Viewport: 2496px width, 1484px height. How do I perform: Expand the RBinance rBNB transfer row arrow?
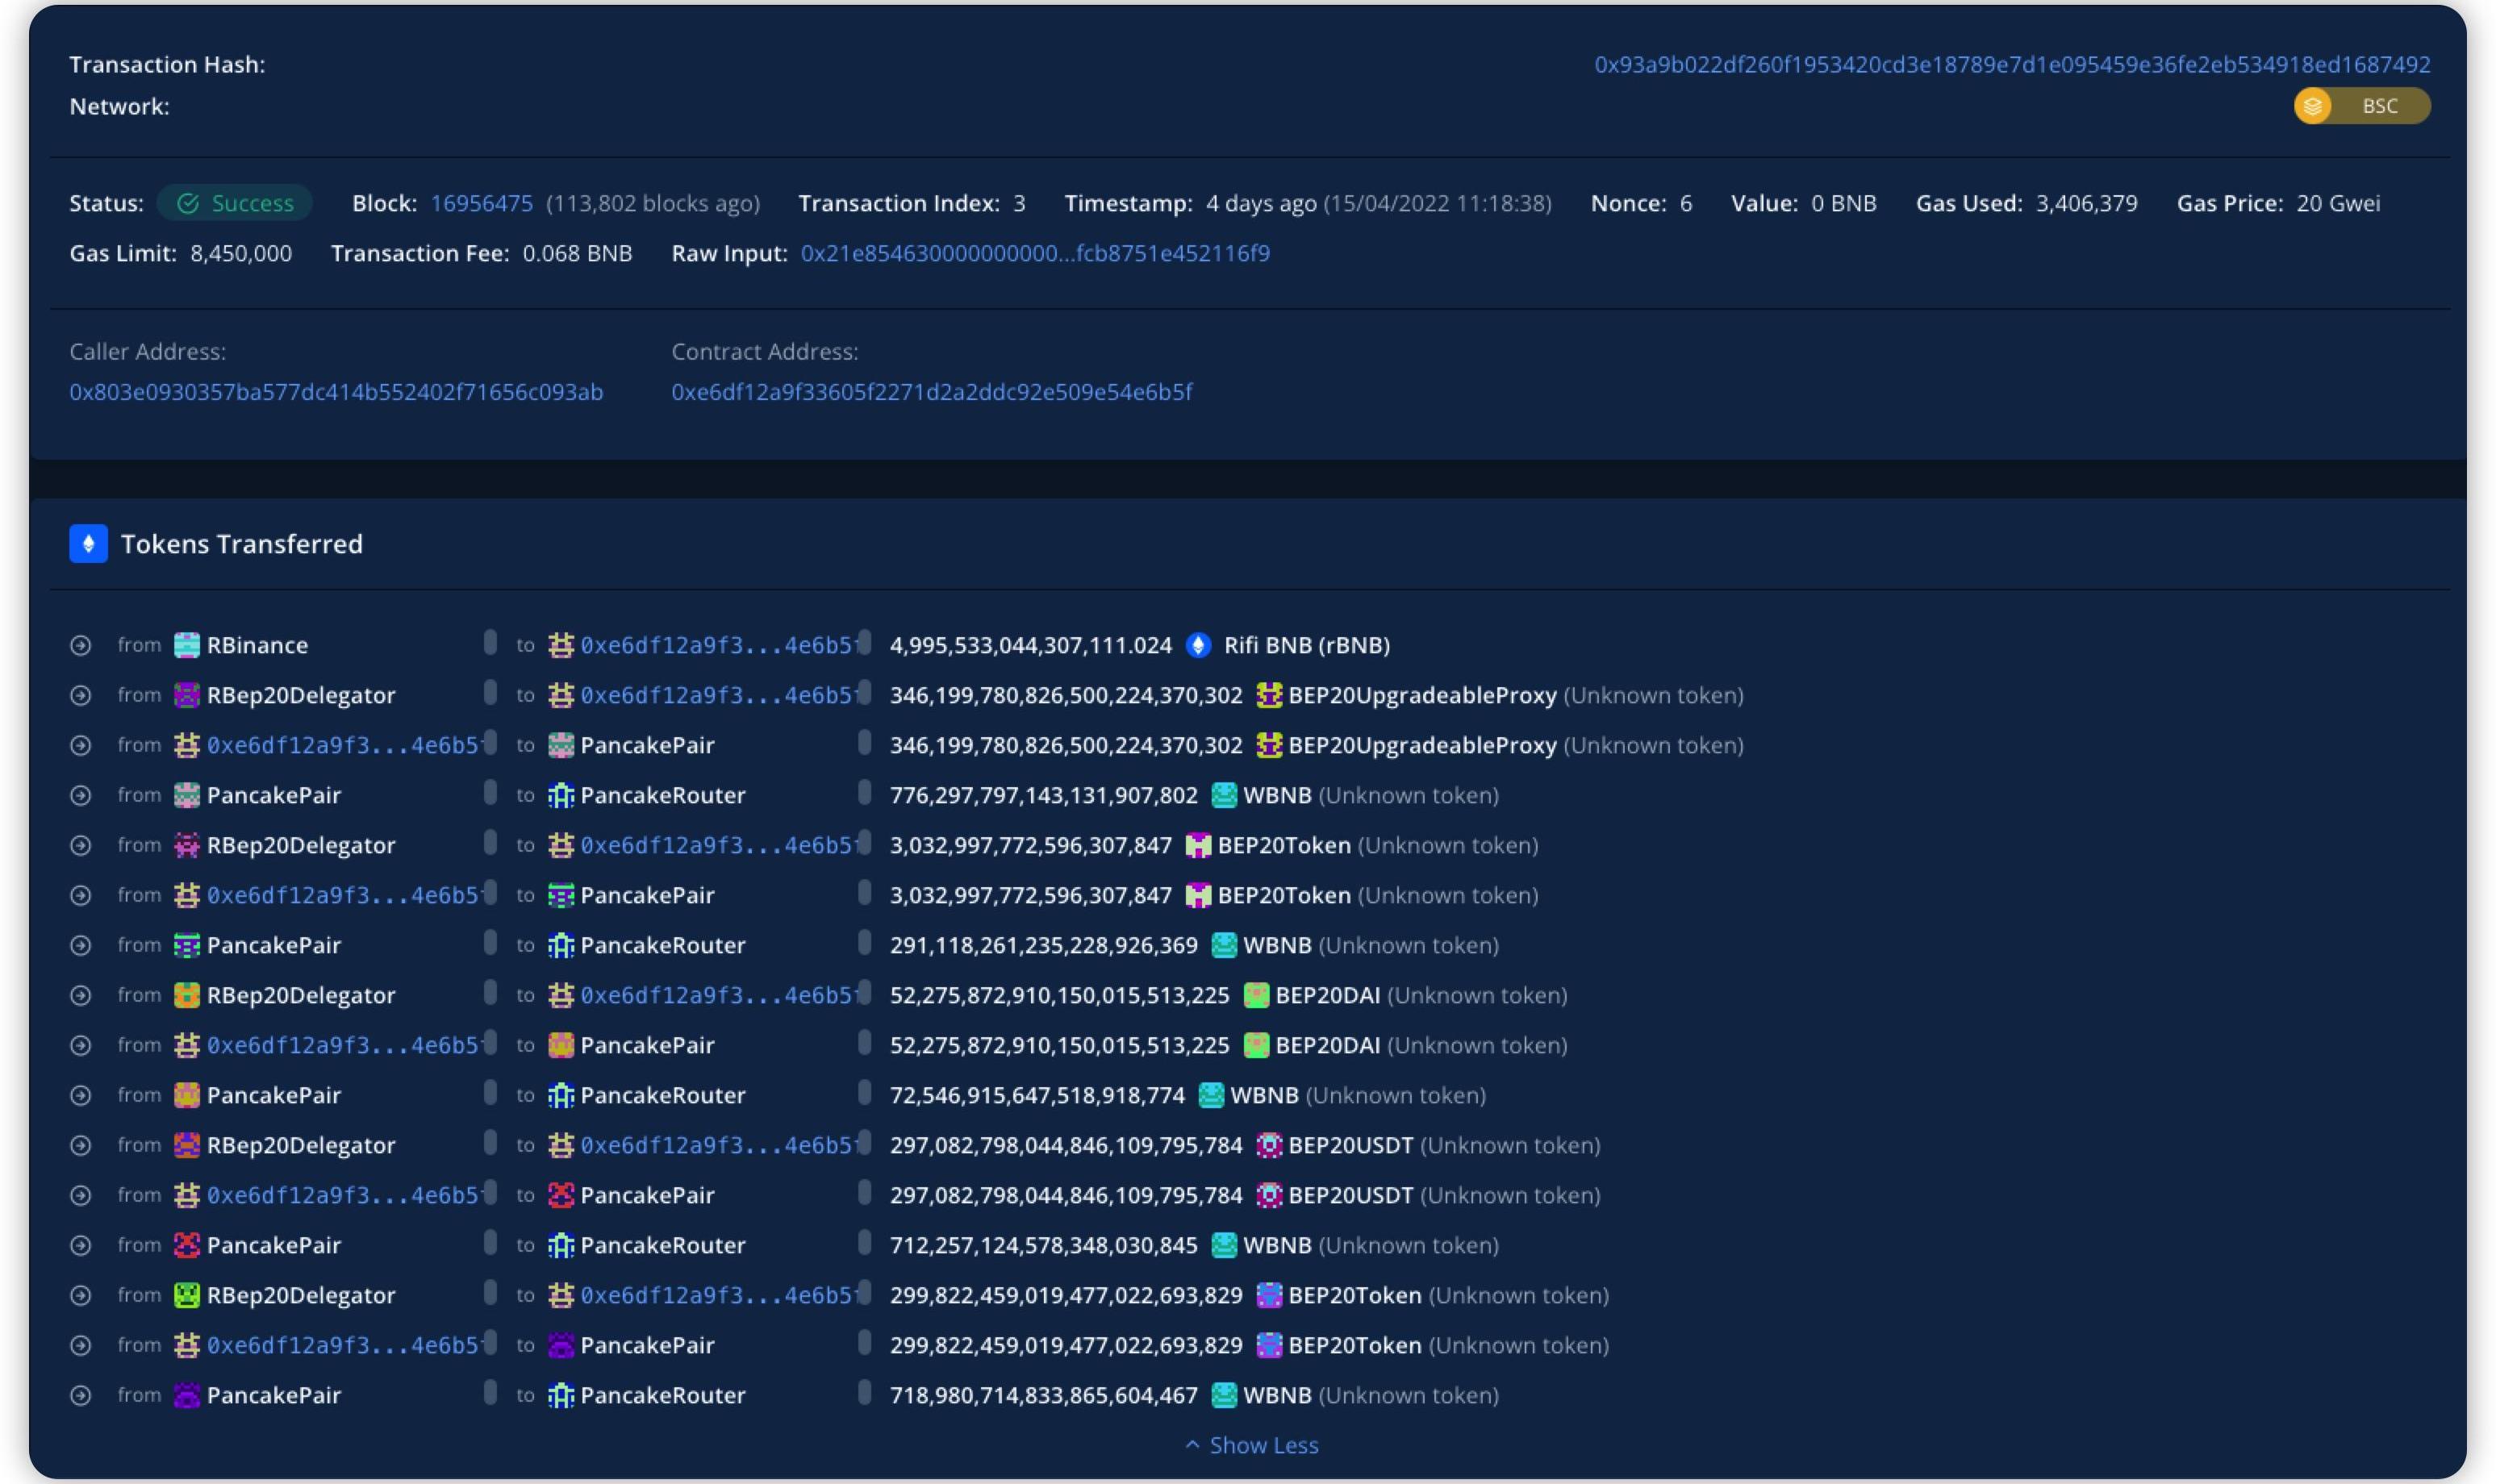coord(81,646)
